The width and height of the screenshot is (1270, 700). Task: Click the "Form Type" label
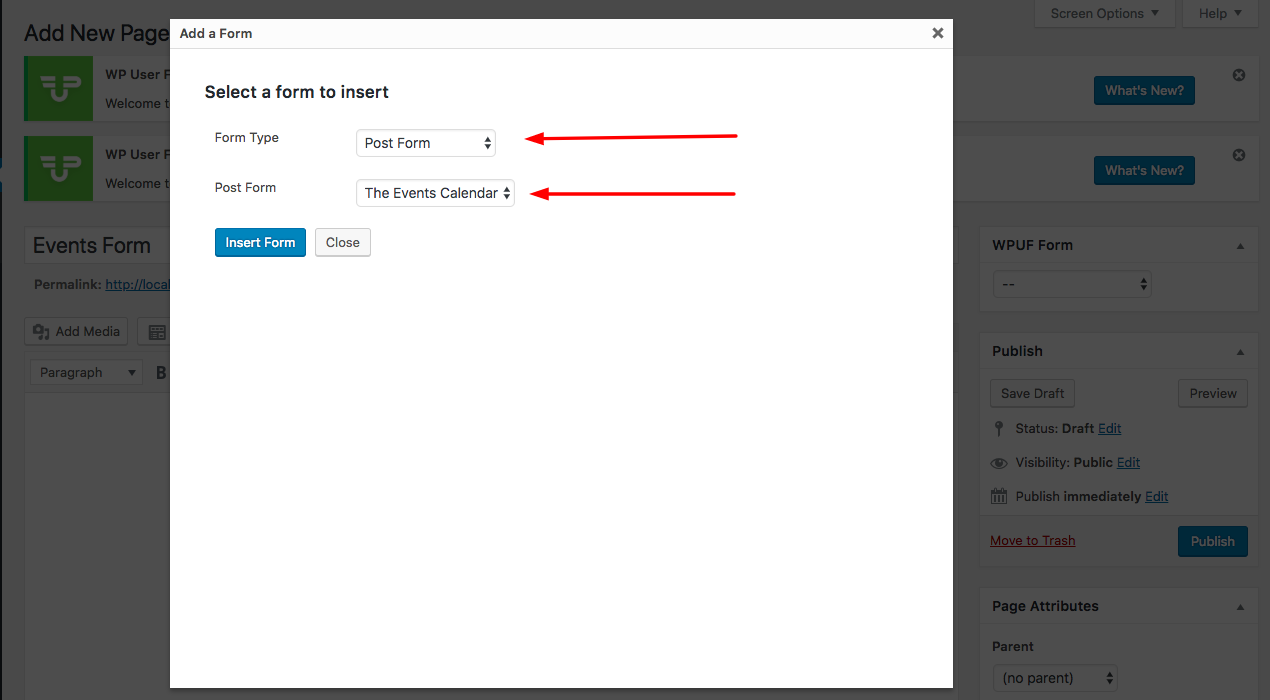(x=247, y=137)
